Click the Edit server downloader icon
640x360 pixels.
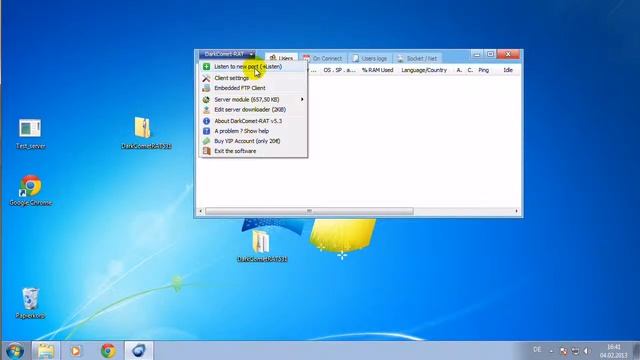point(207,110)
